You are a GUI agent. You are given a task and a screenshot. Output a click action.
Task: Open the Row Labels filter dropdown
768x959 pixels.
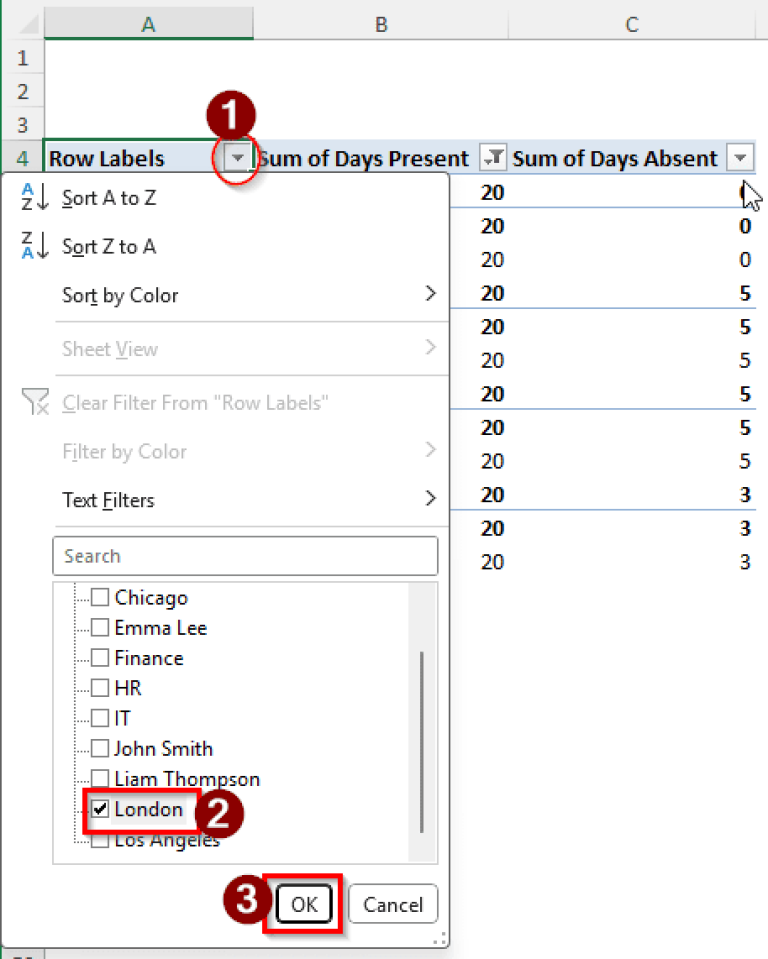click(237, 157)
